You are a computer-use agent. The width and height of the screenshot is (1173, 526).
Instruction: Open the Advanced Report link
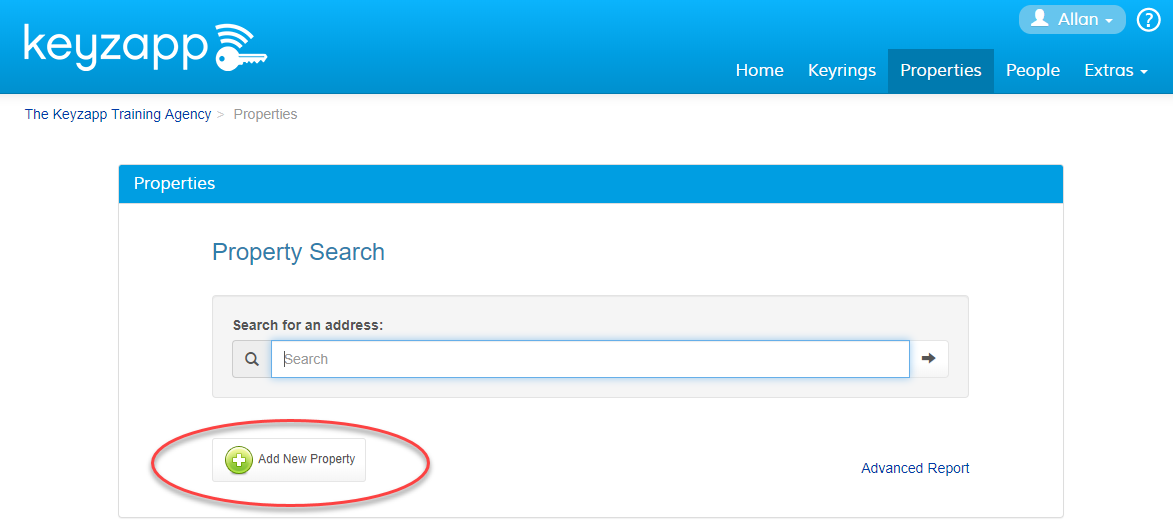pos(915,468)
